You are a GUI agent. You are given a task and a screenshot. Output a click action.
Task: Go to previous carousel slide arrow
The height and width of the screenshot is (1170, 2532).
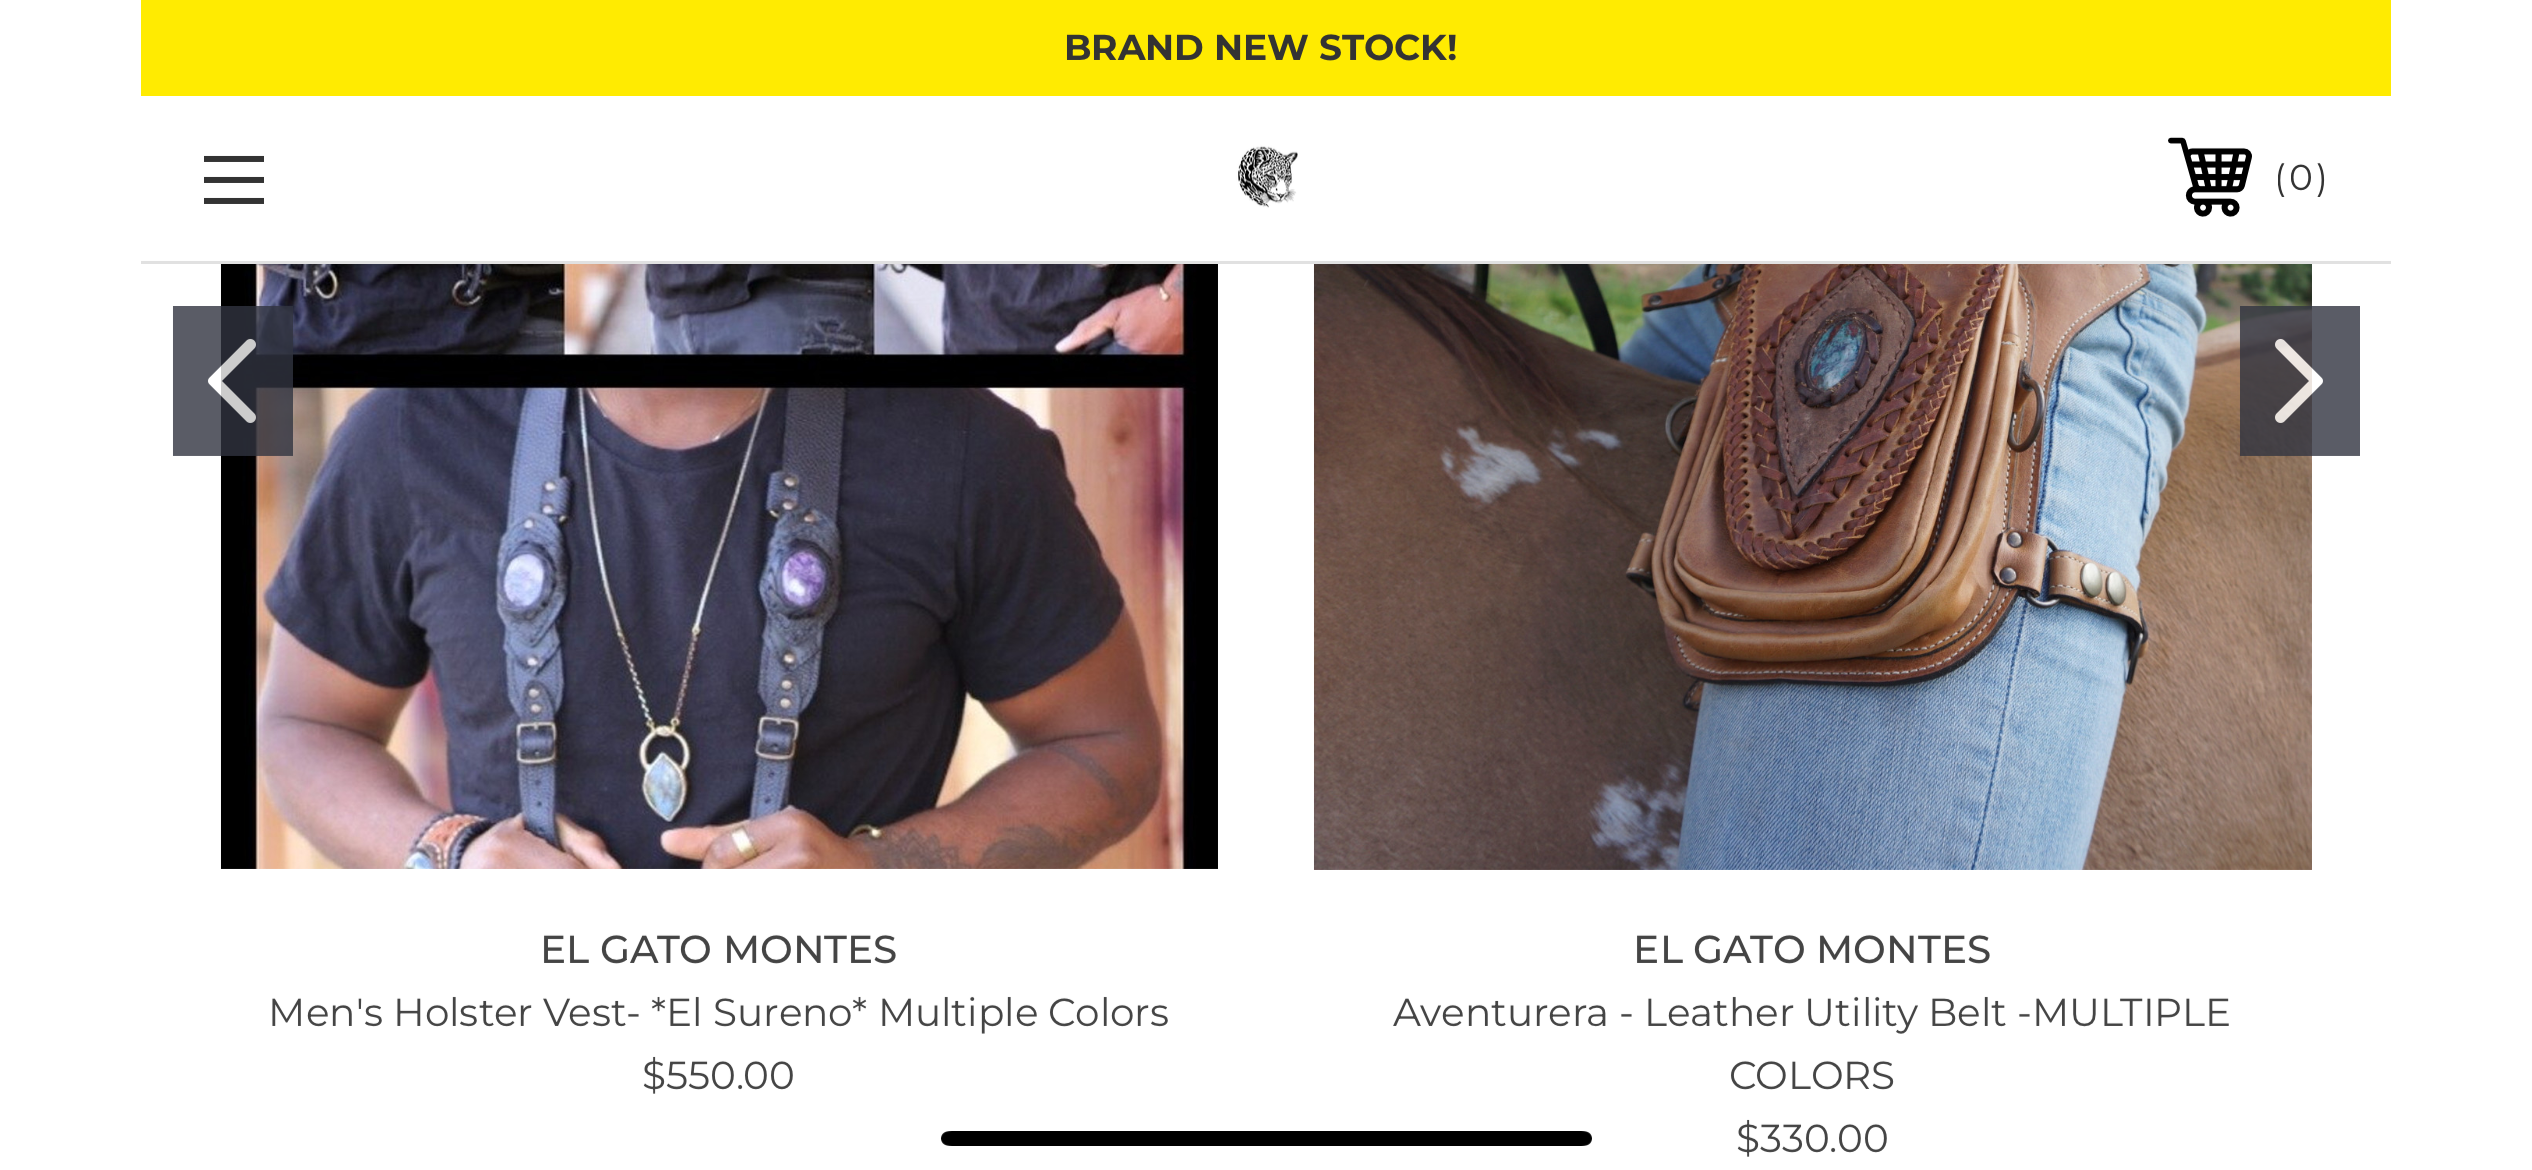click(233, 381)
